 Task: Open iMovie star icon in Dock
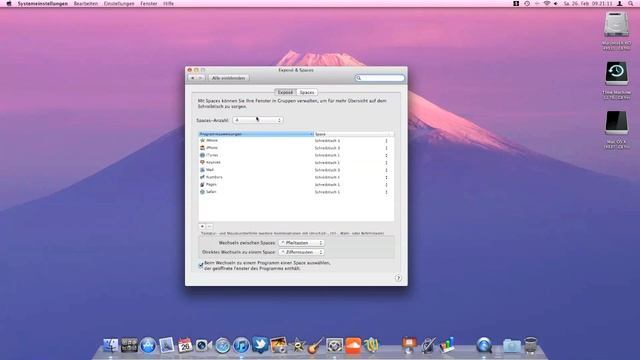click(298, 346)
